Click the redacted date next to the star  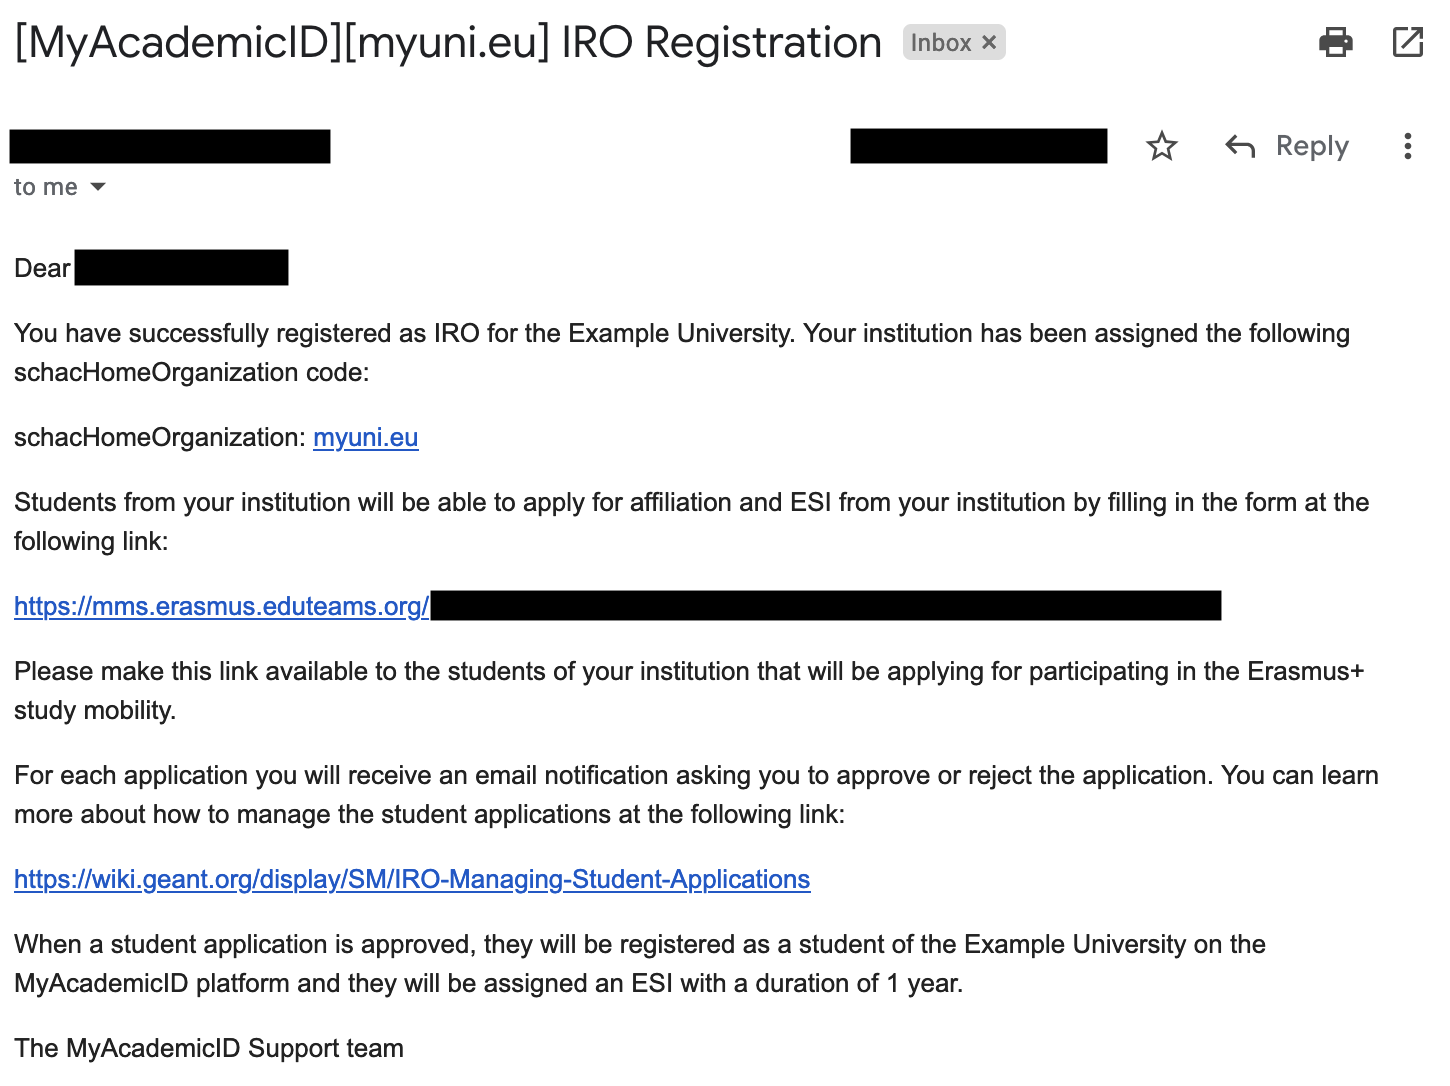coord(978,146)
